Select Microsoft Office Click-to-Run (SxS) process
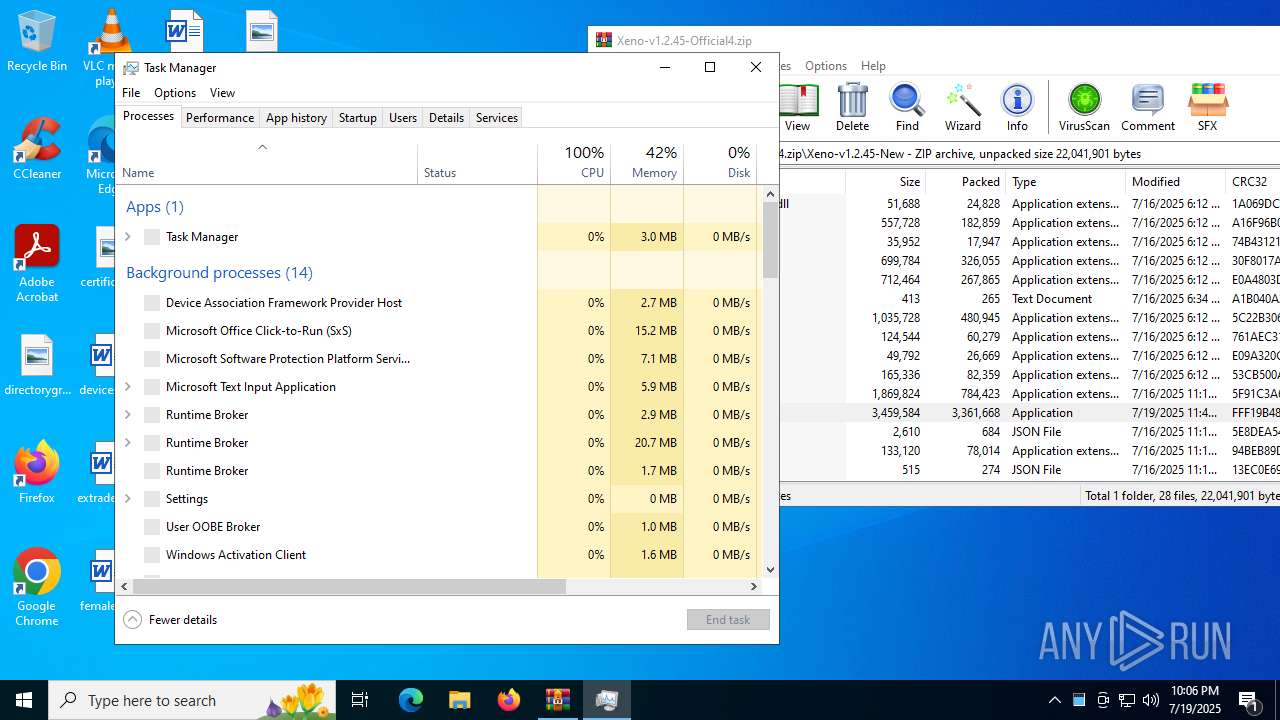Image resolution: width=1280 pixels, height=720 pixels. (x=437, y=331)
